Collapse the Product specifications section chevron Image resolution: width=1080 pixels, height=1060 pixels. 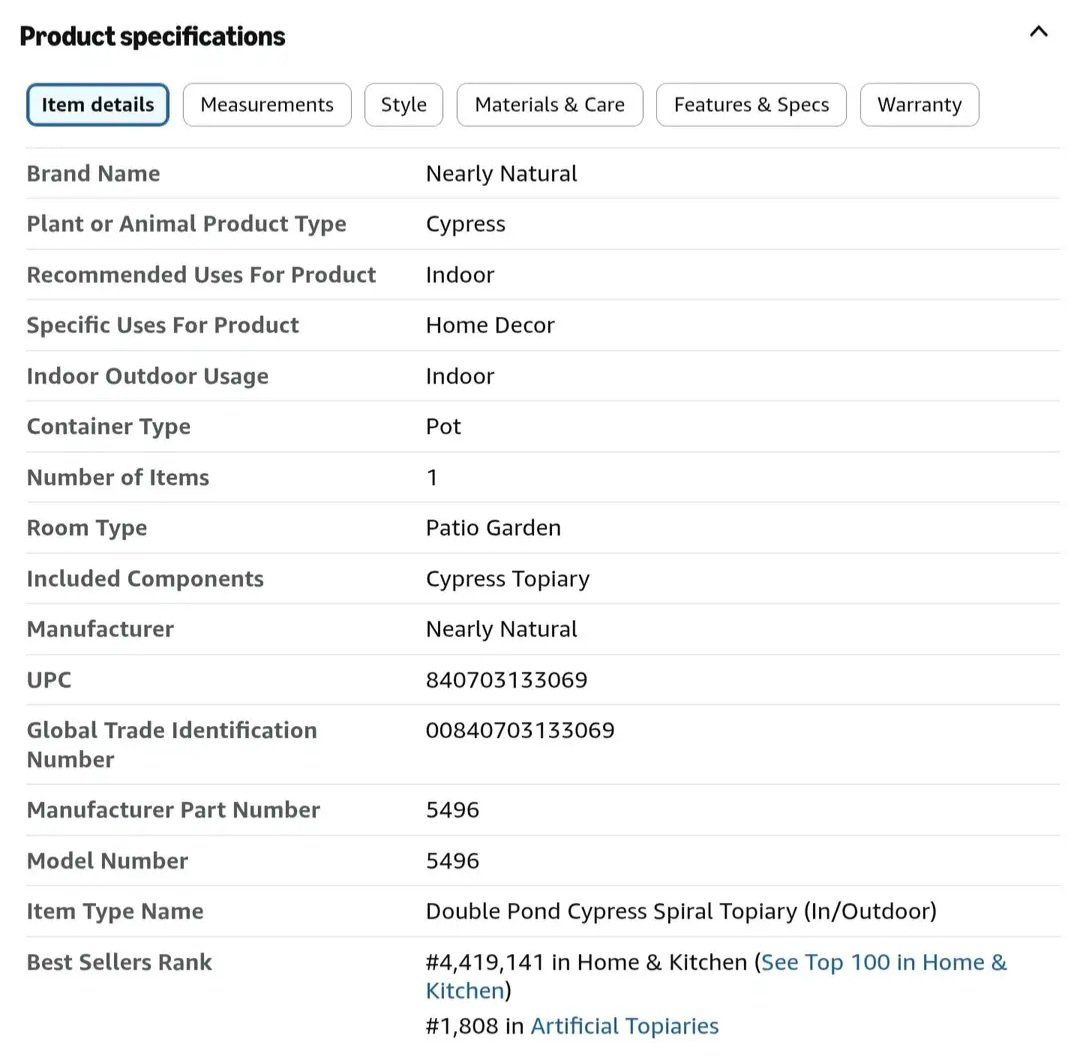1039,32
